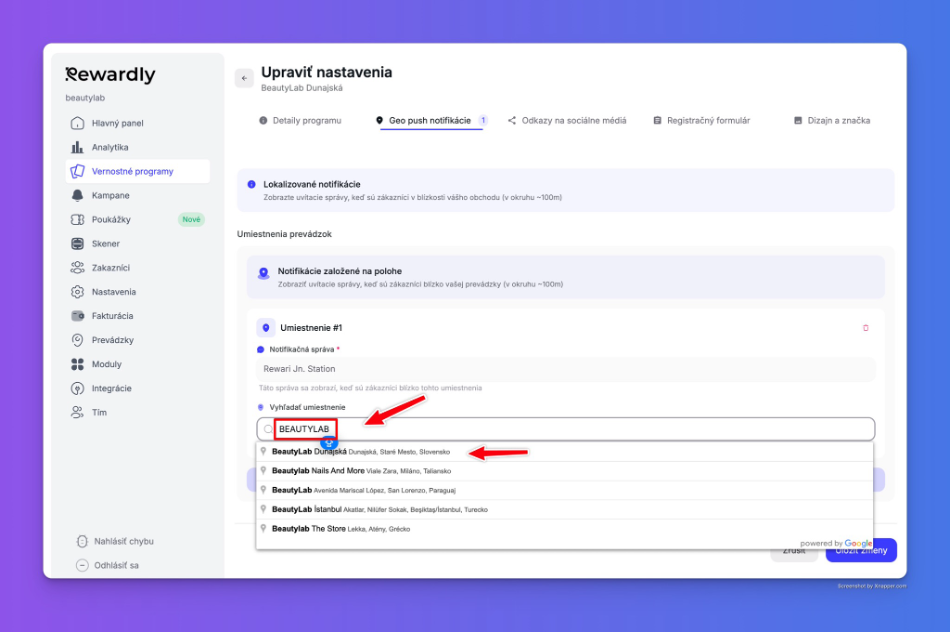Open Hlavný panel from the sidebar
Image resolution: width=950 pixels, height=632 pixels.
click(138, 123)
